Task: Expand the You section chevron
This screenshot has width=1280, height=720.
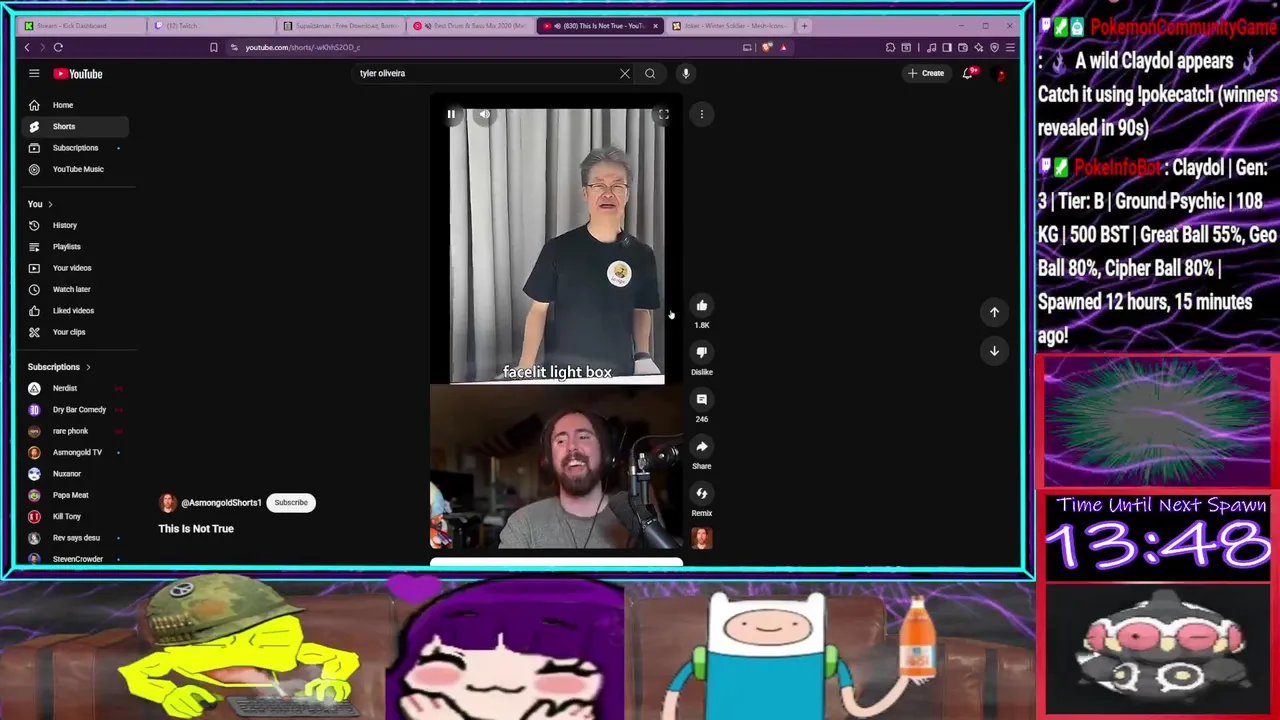Action: coord(50,204)
